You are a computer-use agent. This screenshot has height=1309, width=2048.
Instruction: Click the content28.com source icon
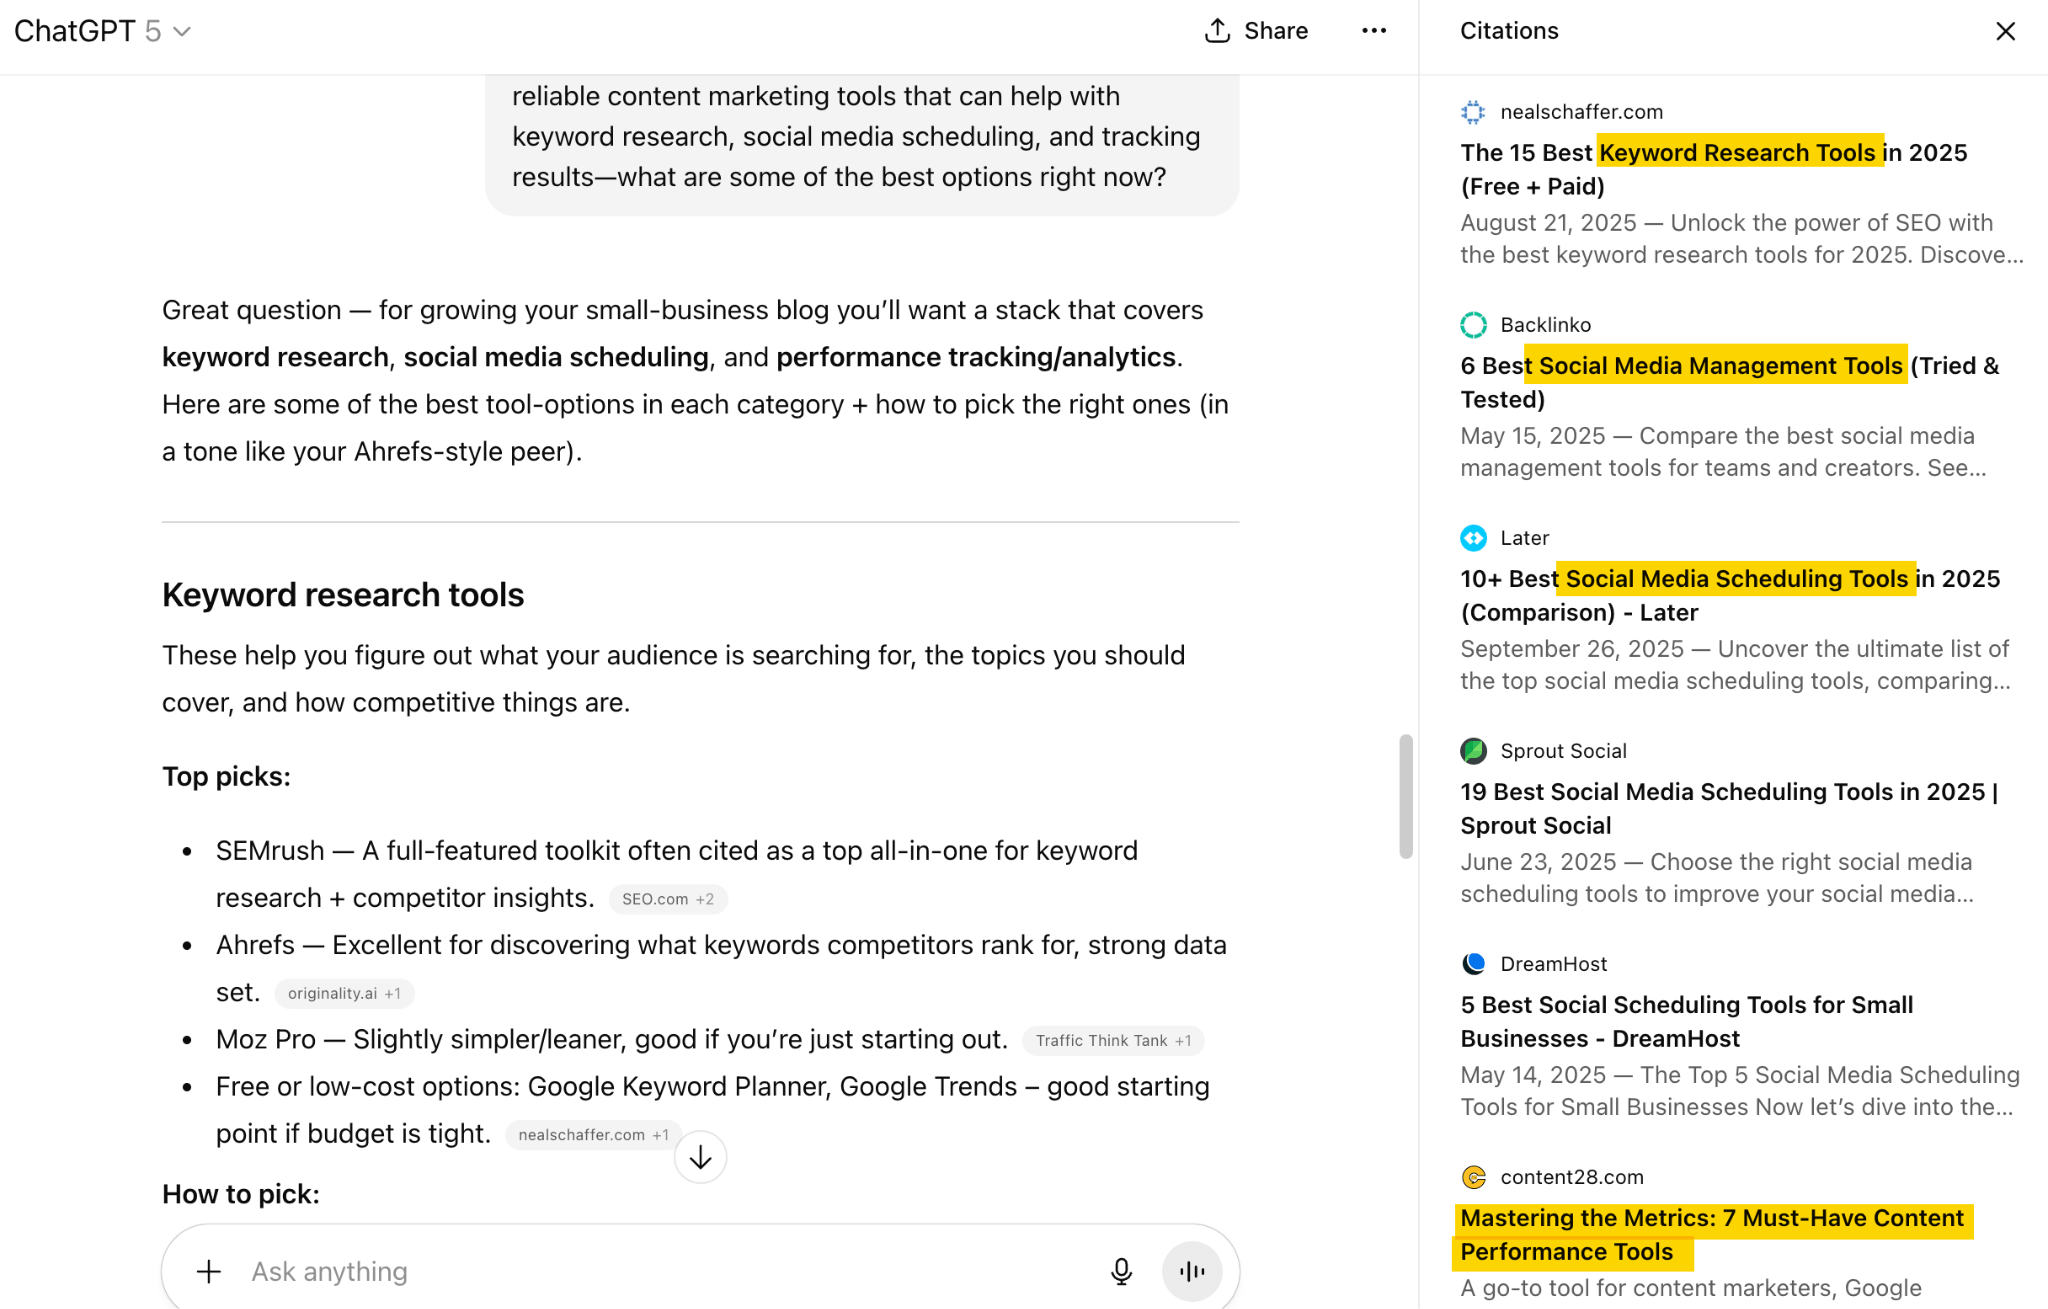click(x=1472, y=1176)
